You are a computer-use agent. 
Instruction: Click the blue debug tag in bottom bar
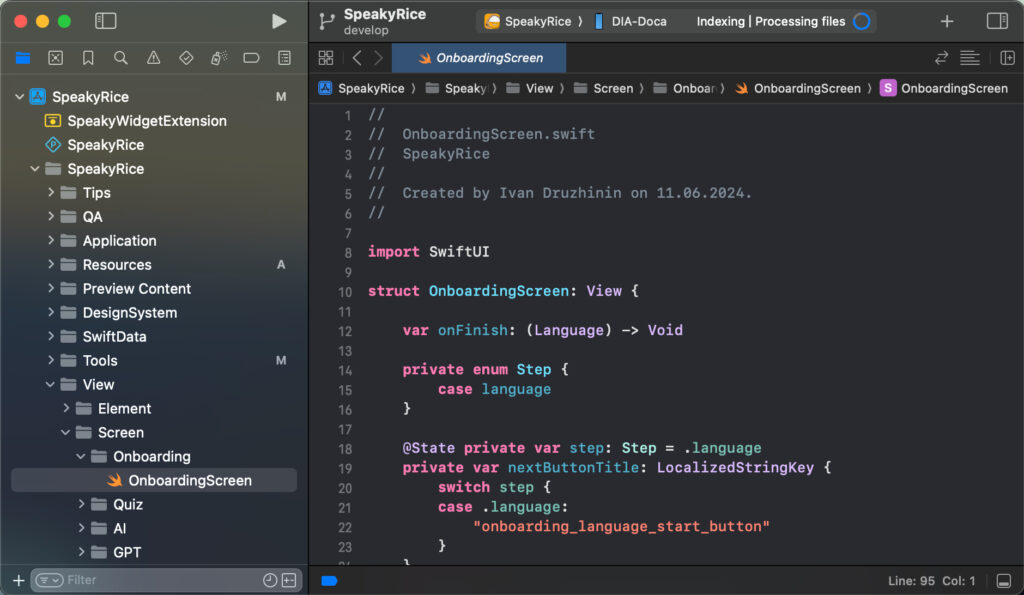329,581
